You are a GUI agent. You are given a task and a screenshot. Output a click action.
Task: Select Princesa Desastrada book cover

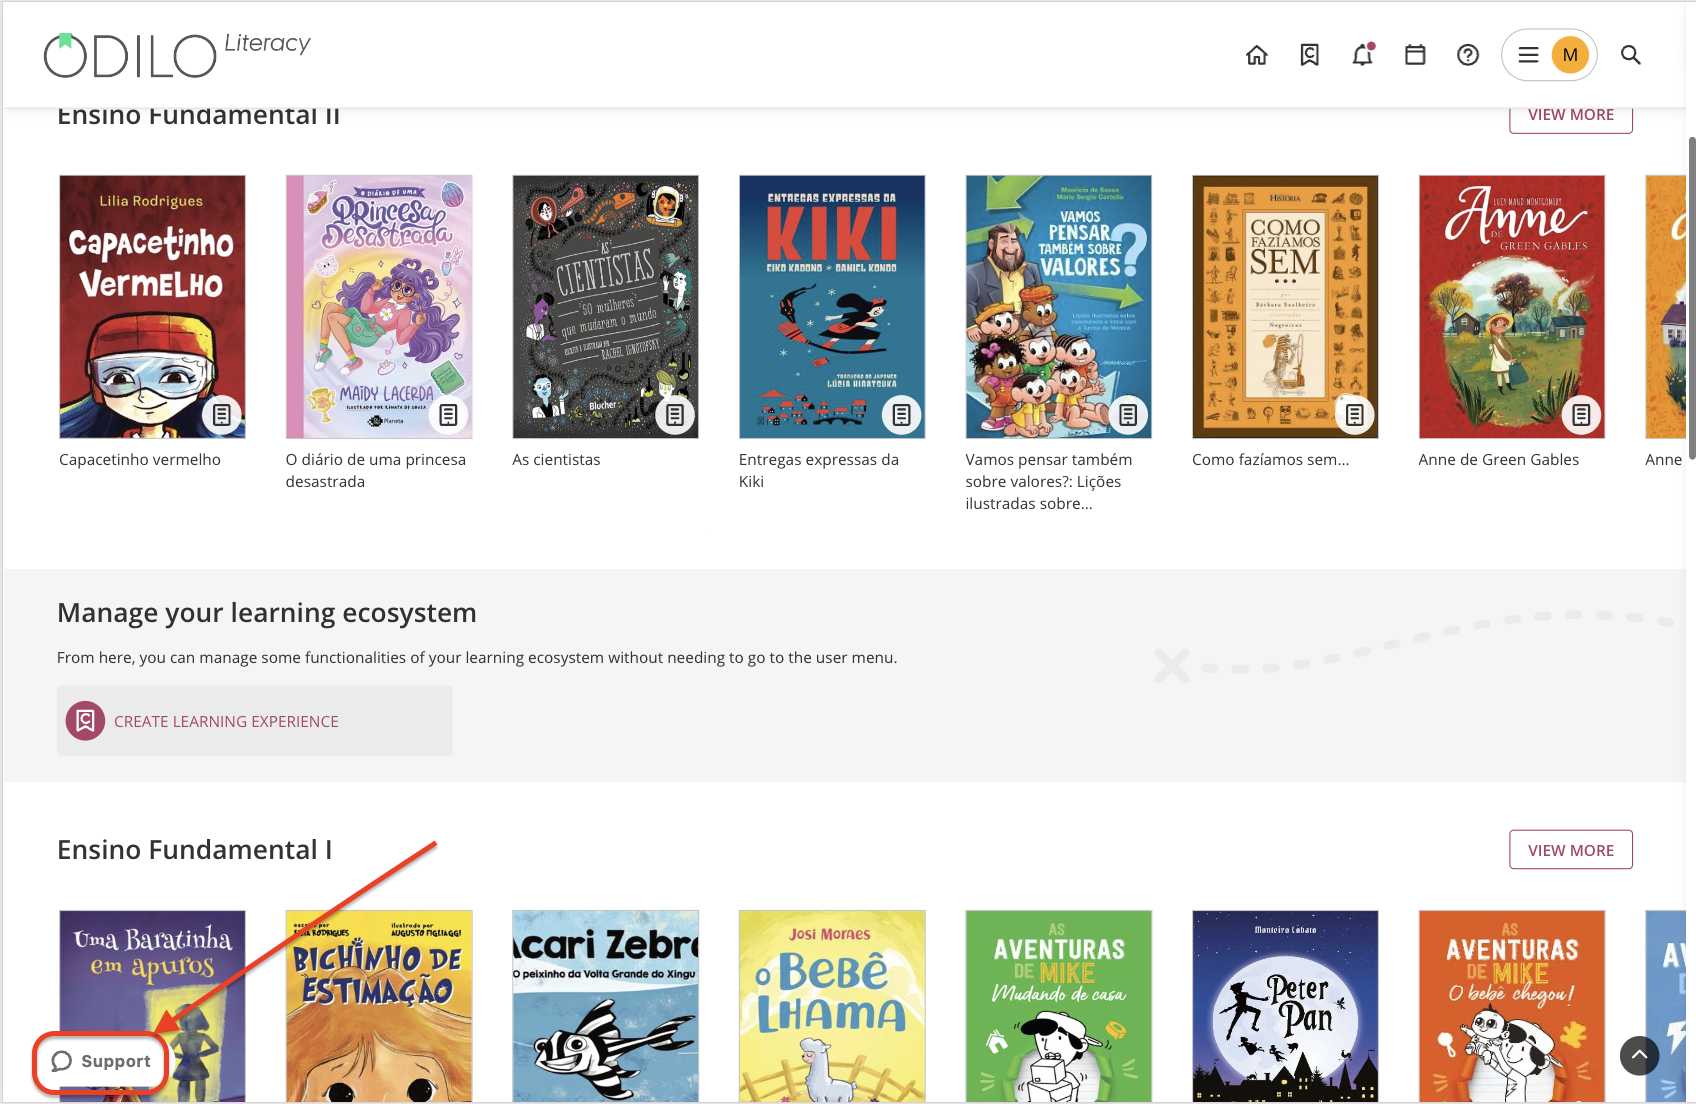point(379,307)
